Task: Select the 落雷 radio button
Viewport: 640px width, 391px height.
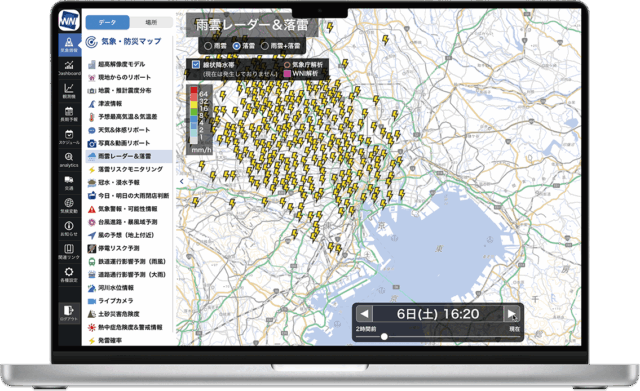Action: point(236,46)
